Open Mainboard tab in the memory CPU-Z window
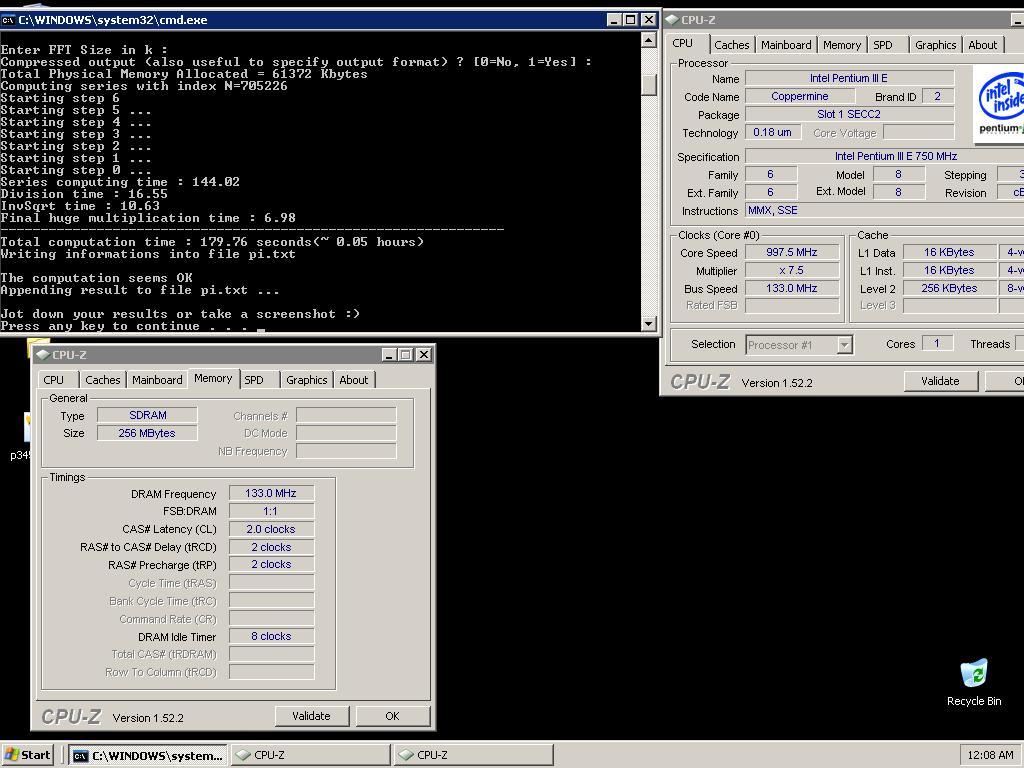 click(157, 380)
